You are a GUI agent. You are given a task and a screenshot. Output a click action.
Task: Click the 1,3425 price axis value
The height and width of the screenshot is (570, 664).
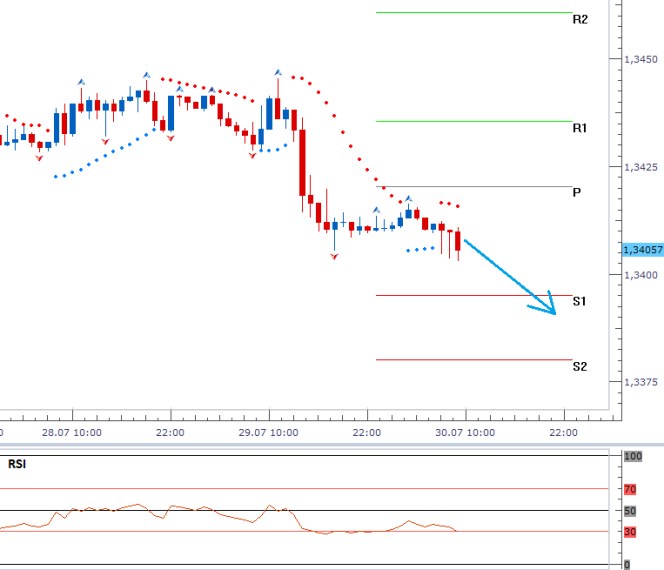coord(641,167)
